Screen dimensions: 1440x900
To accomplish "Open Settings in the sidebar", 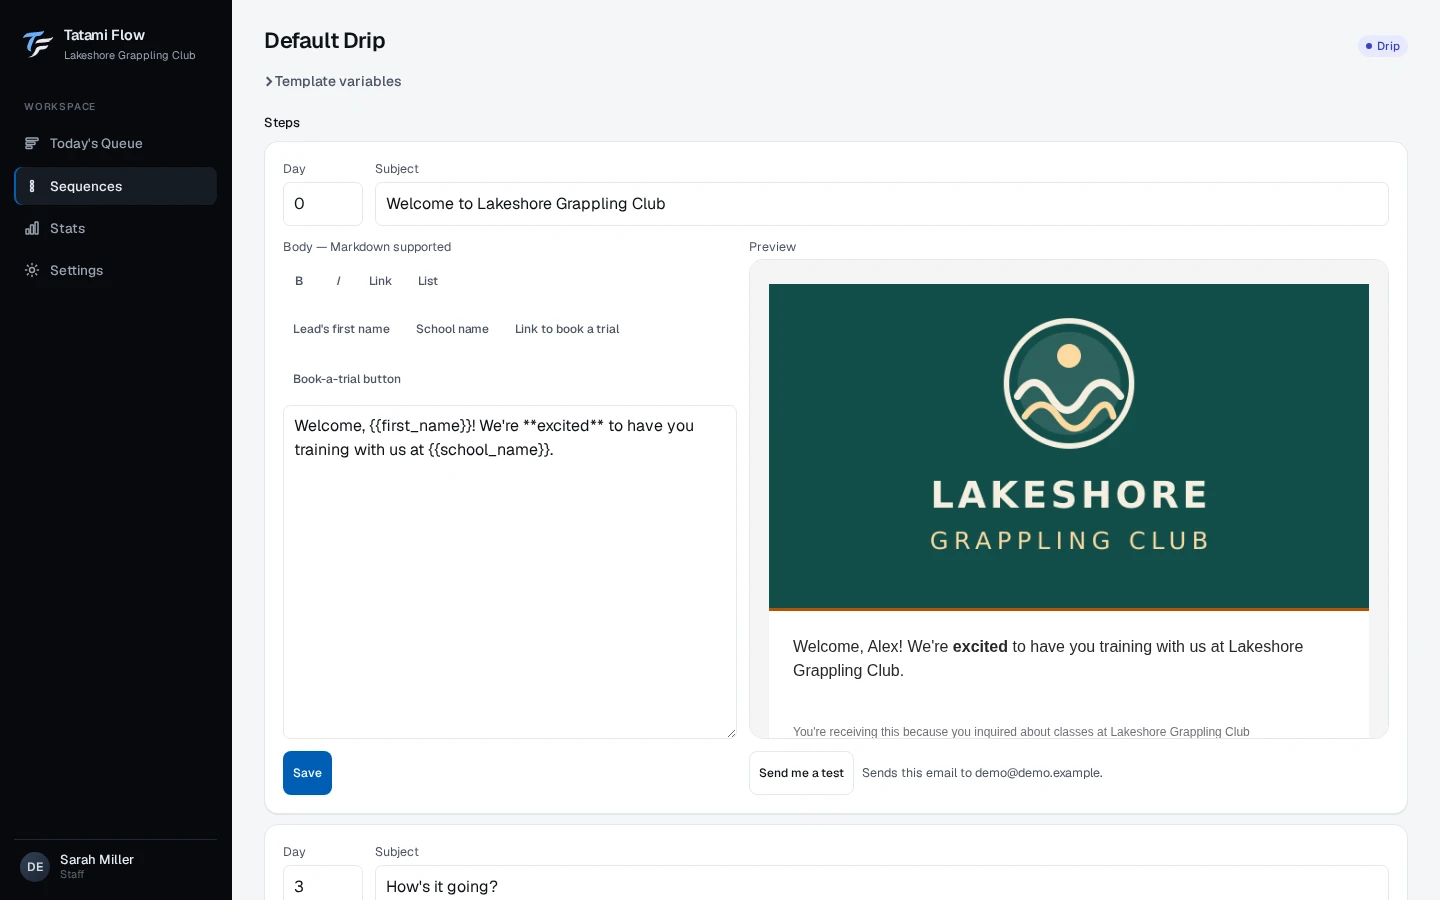I will point(115,270).
